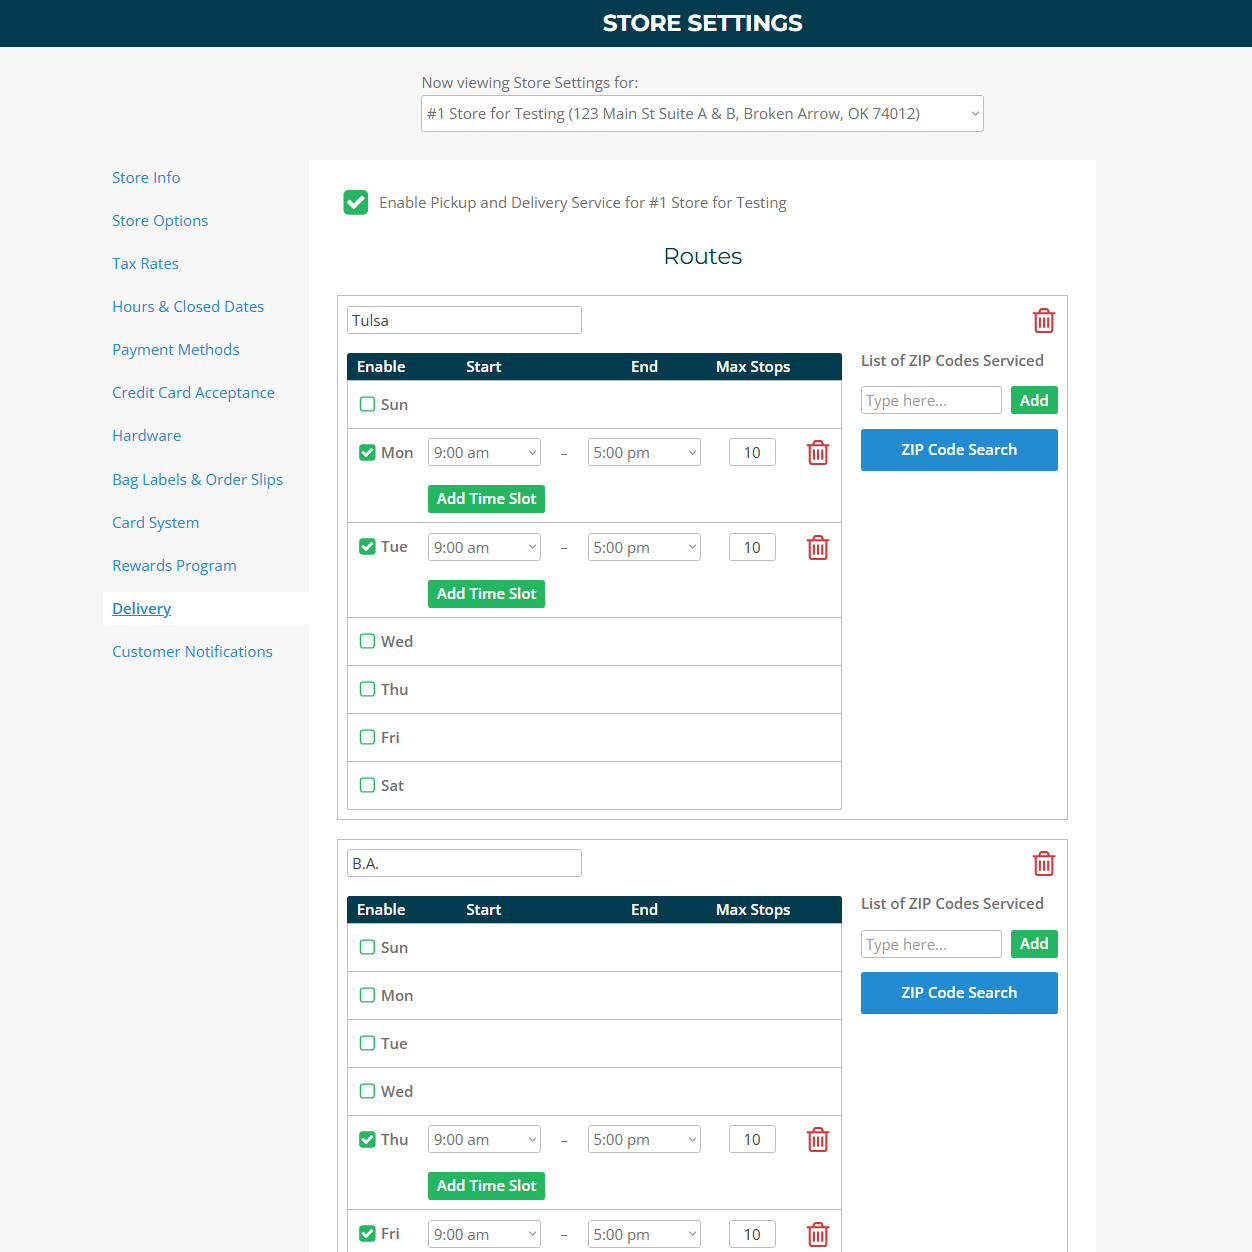The width and height of the screenshot is (1252, 1252).
Task: Open Tulsa Tuesday start time dropdown
Action: click(x=484, y=547)
